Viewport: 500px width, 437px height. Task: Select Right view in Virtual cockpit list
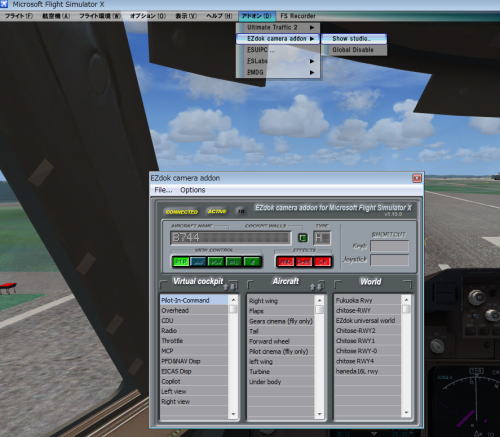tap(195, 402)
